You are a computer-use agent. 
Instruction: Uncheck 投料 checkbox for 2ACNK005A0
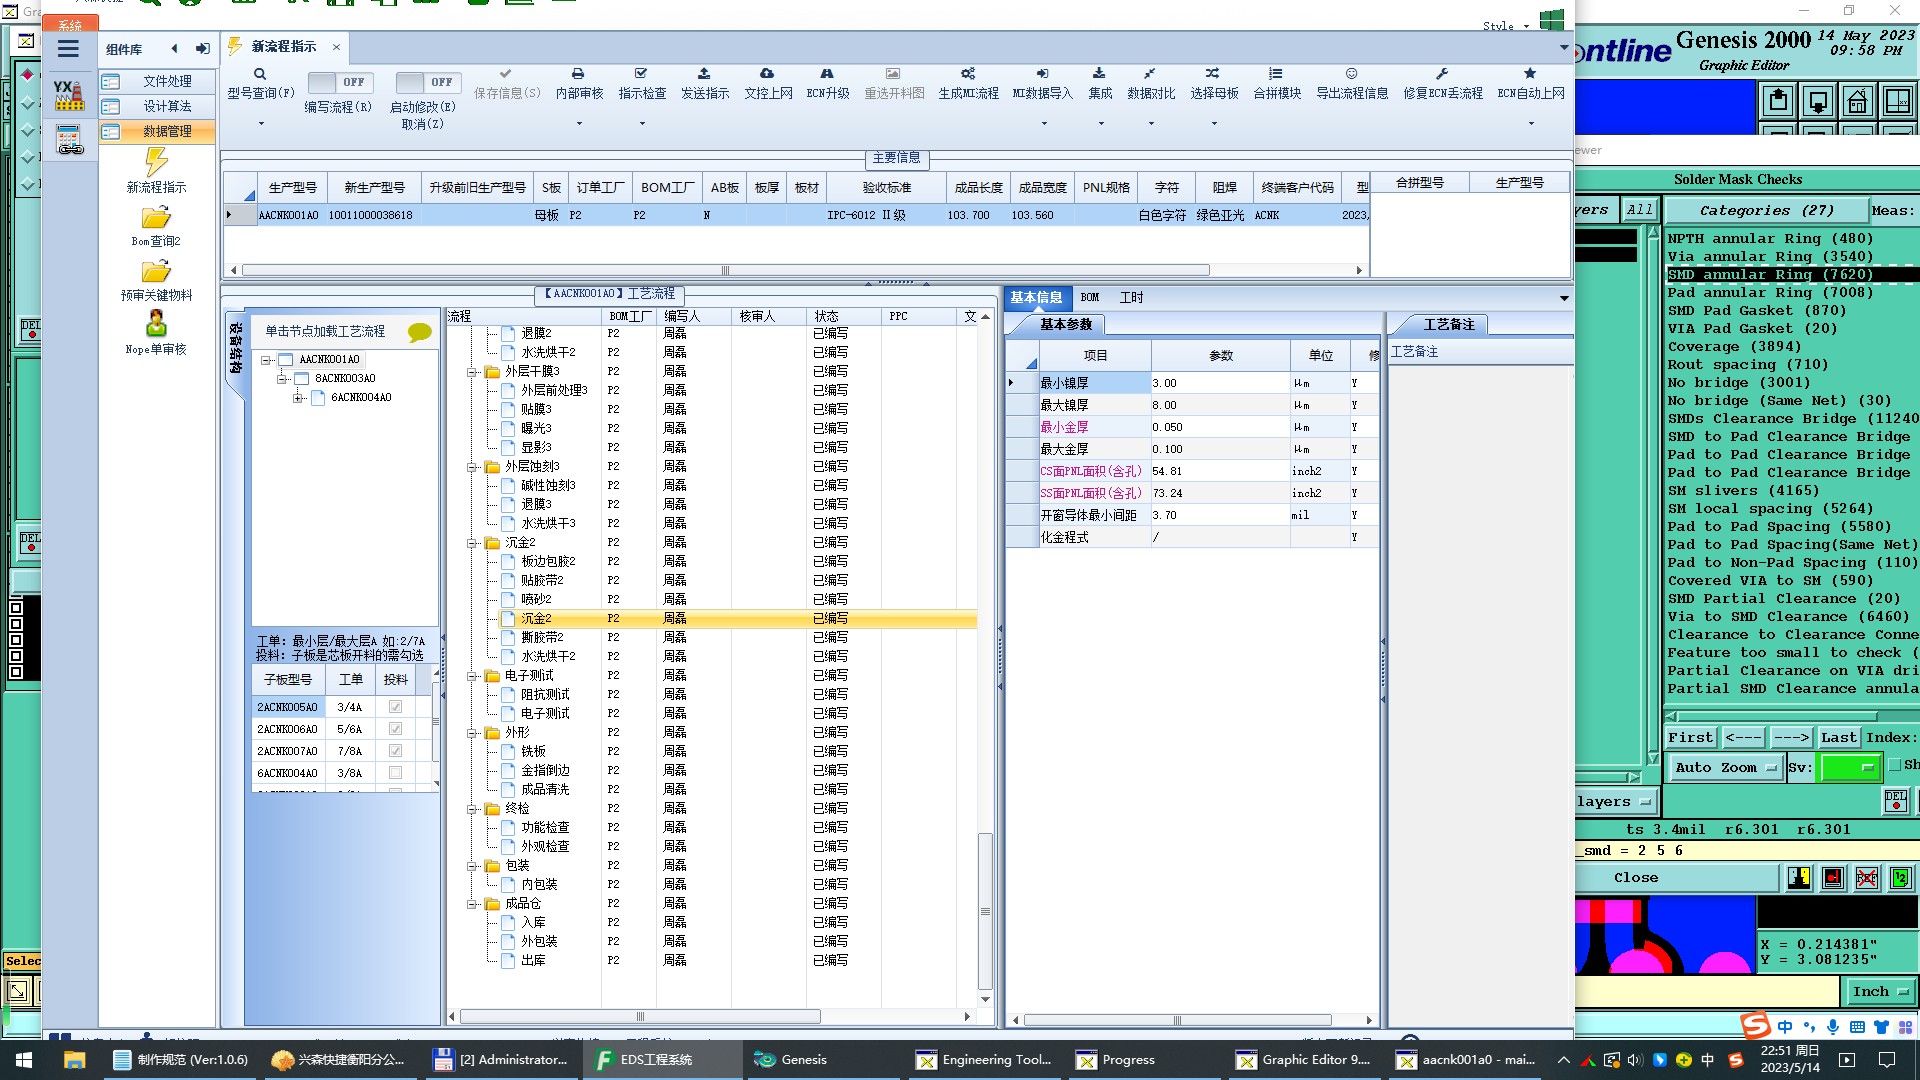click(395, 707)
